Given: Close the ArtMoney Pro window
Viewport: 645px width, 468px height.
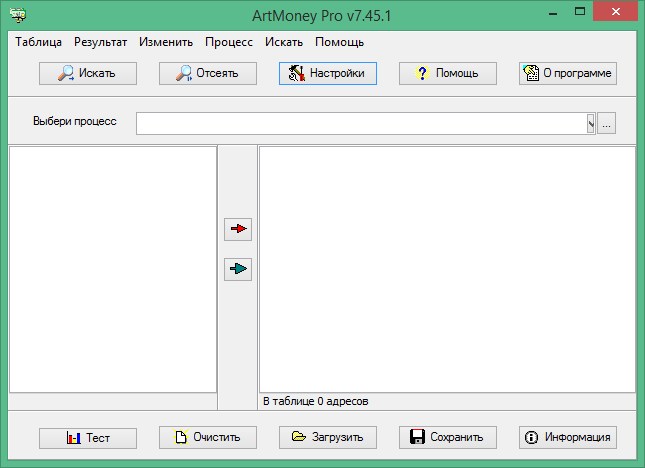Looking at the screenshot, I should coord(615,12).
